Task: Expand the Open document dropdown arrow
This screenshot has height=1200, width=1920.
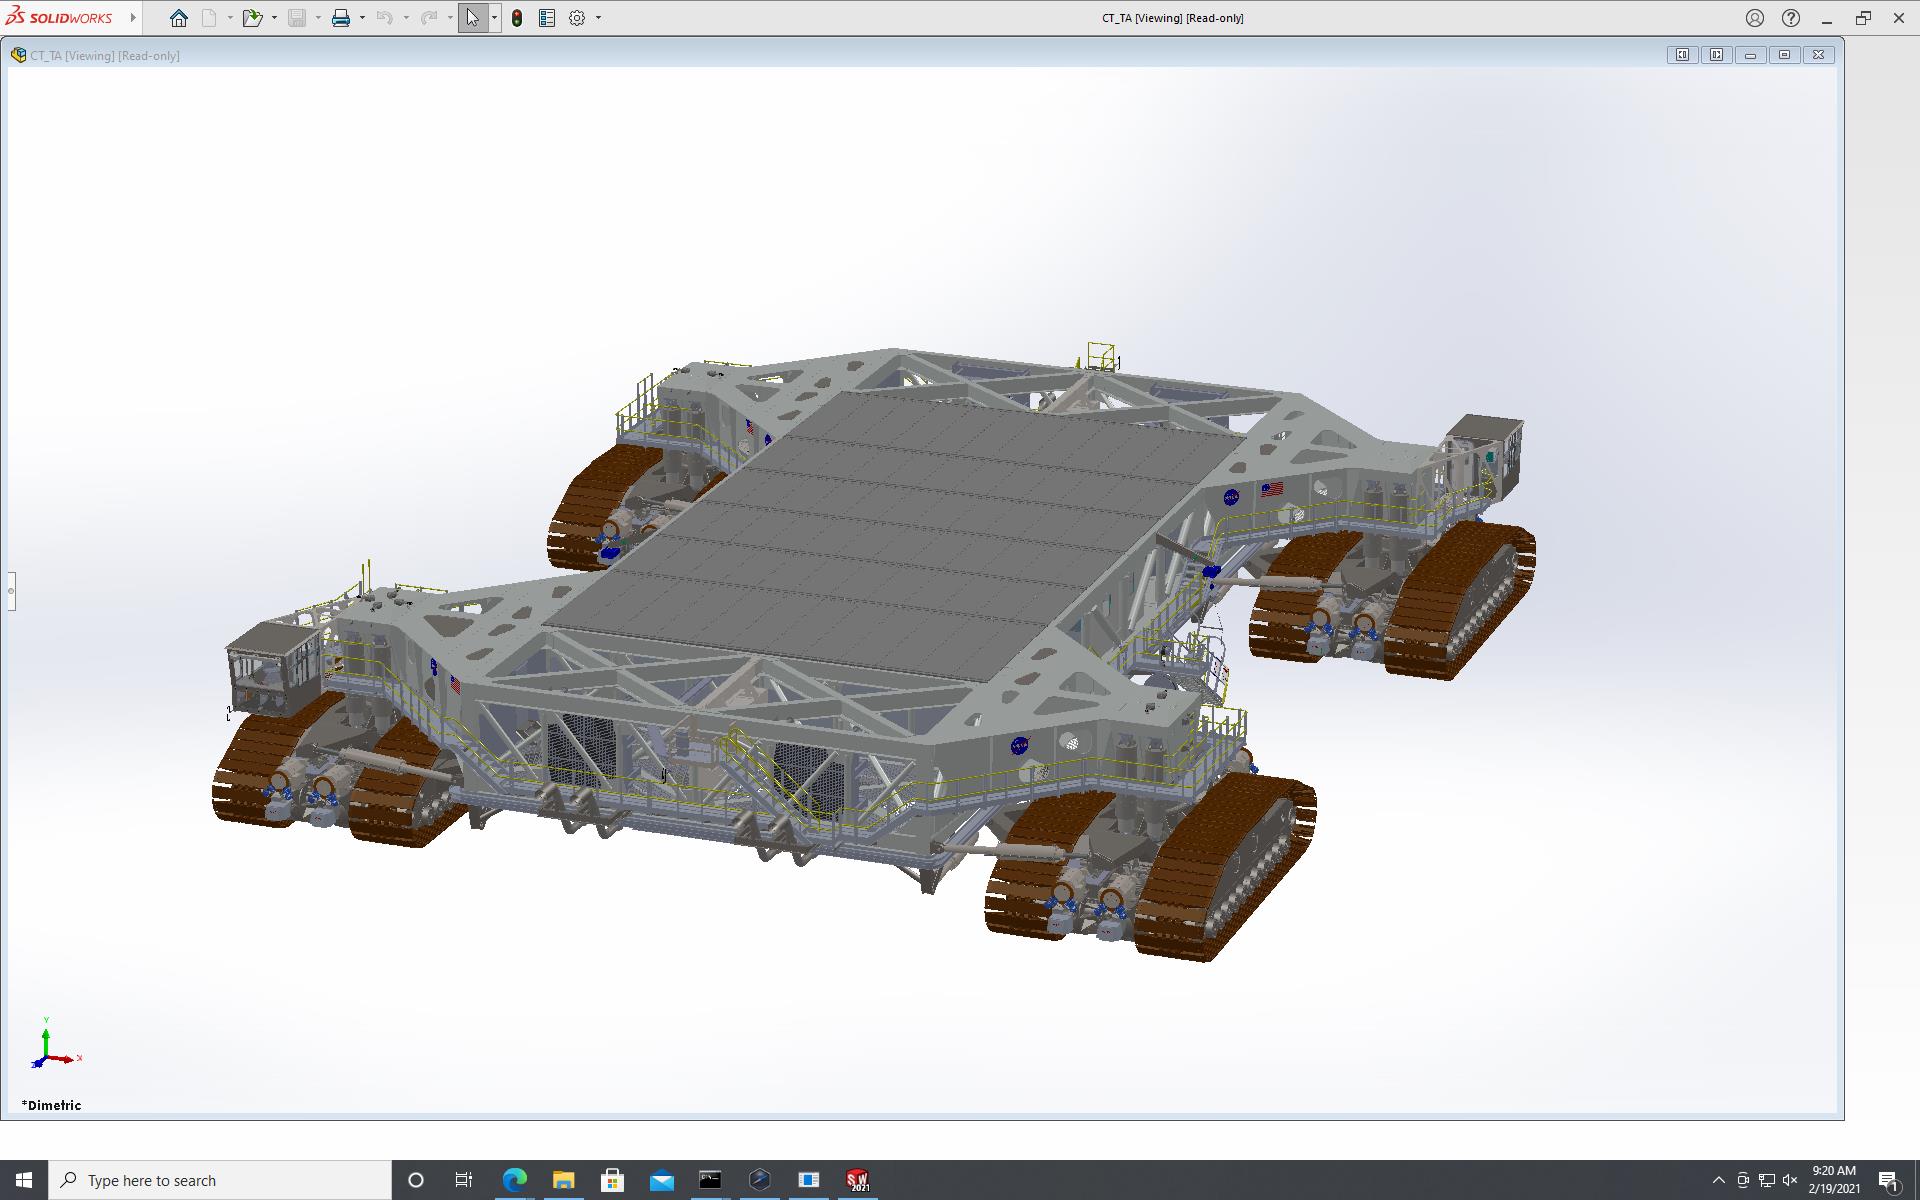Action: (x=274, y=18)
